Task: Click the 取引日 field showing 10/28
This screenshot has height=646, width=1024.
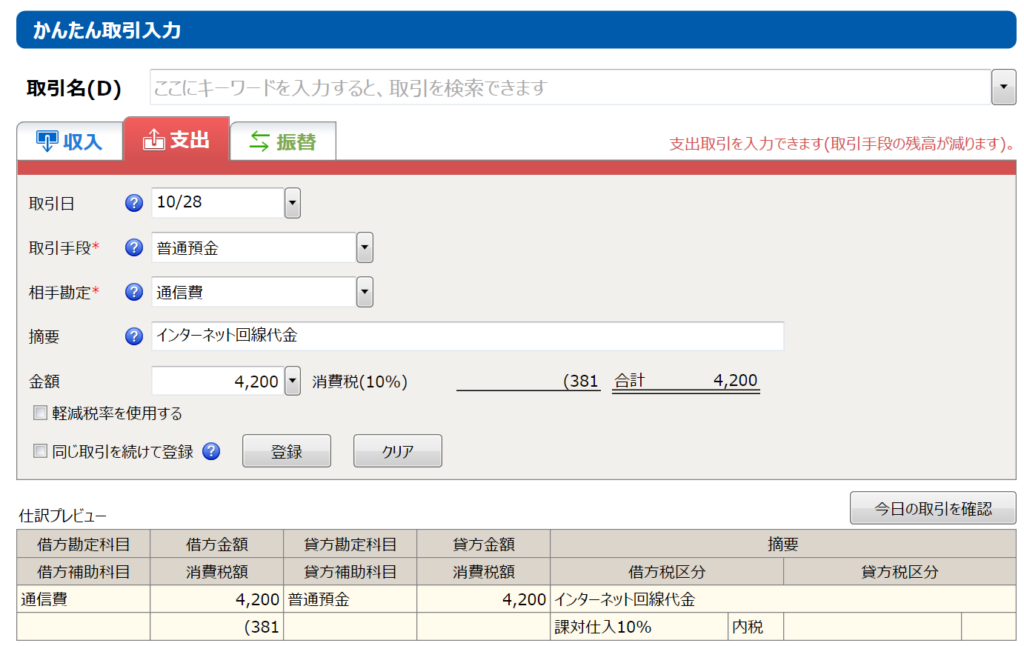Action: [x=218, y=202]
